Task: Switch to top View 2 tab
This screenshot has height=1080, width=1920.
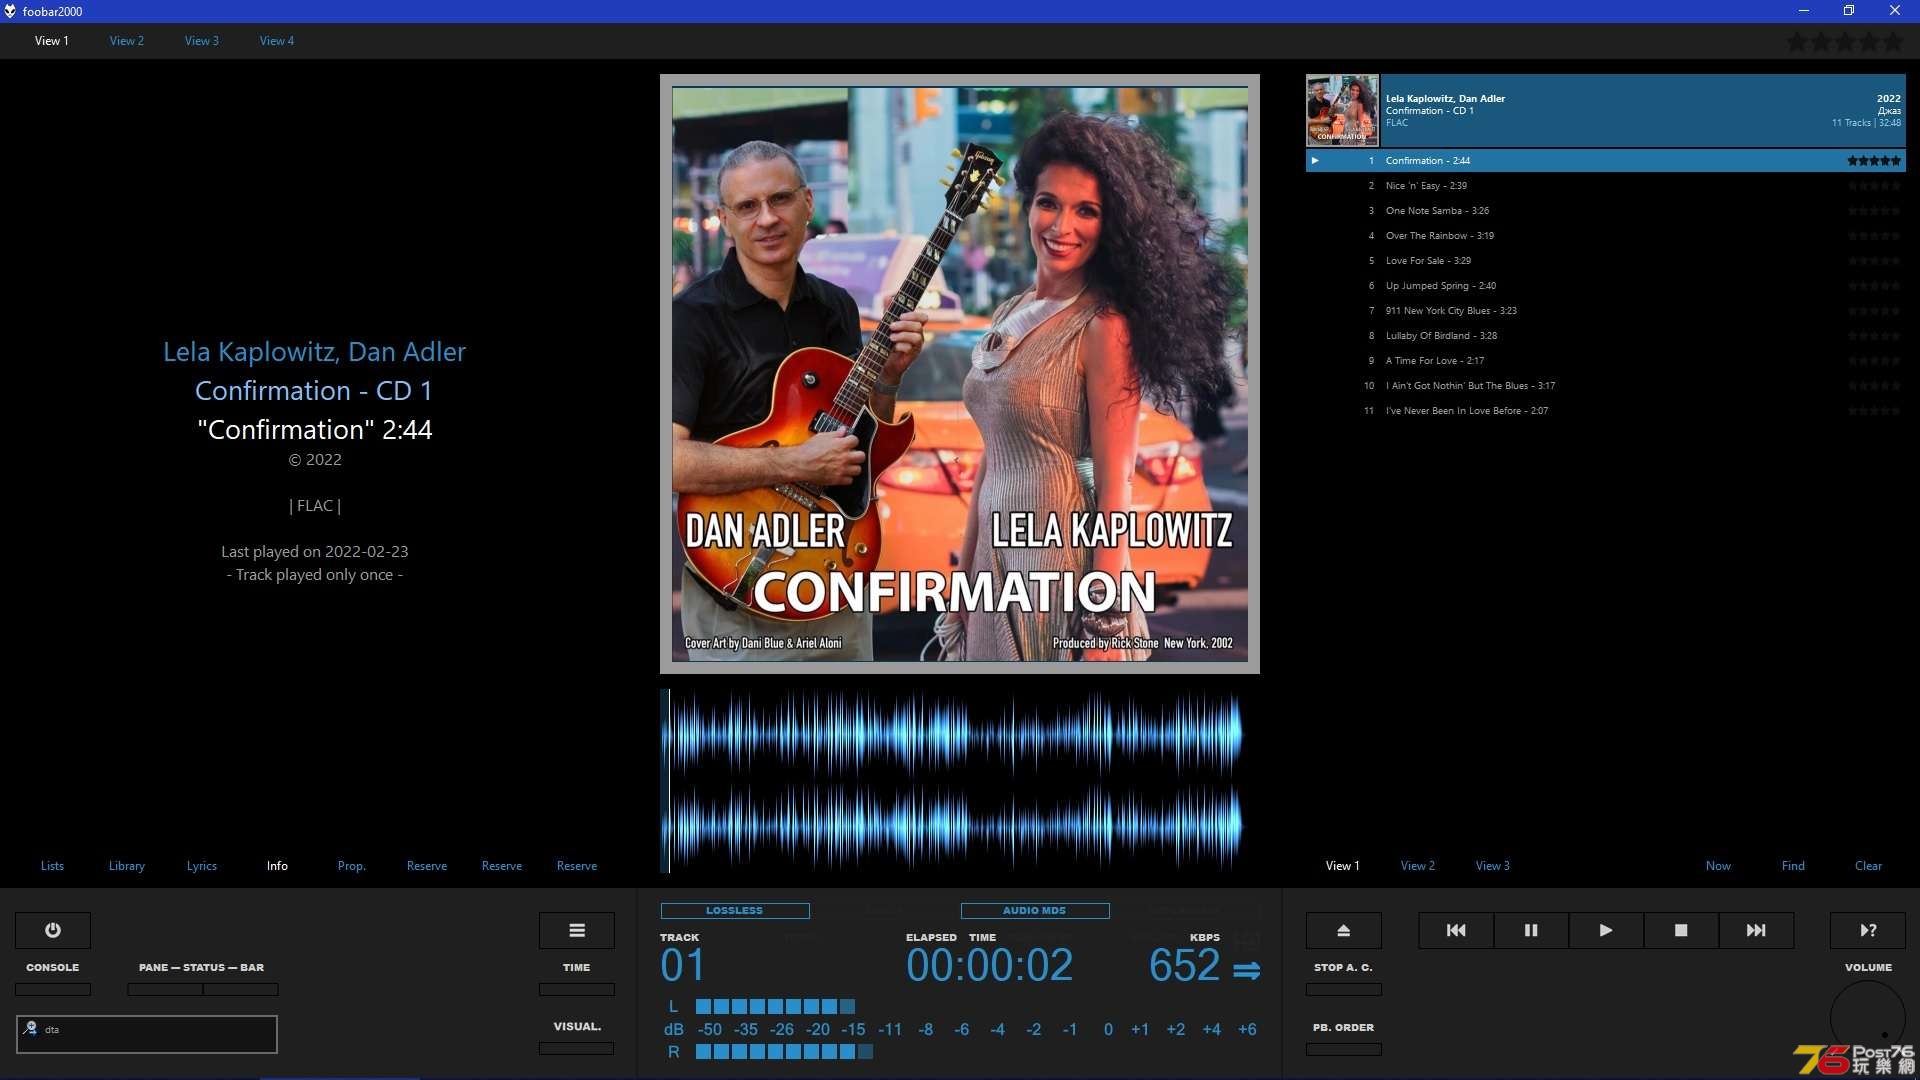Action: click(x=127, y=41)
